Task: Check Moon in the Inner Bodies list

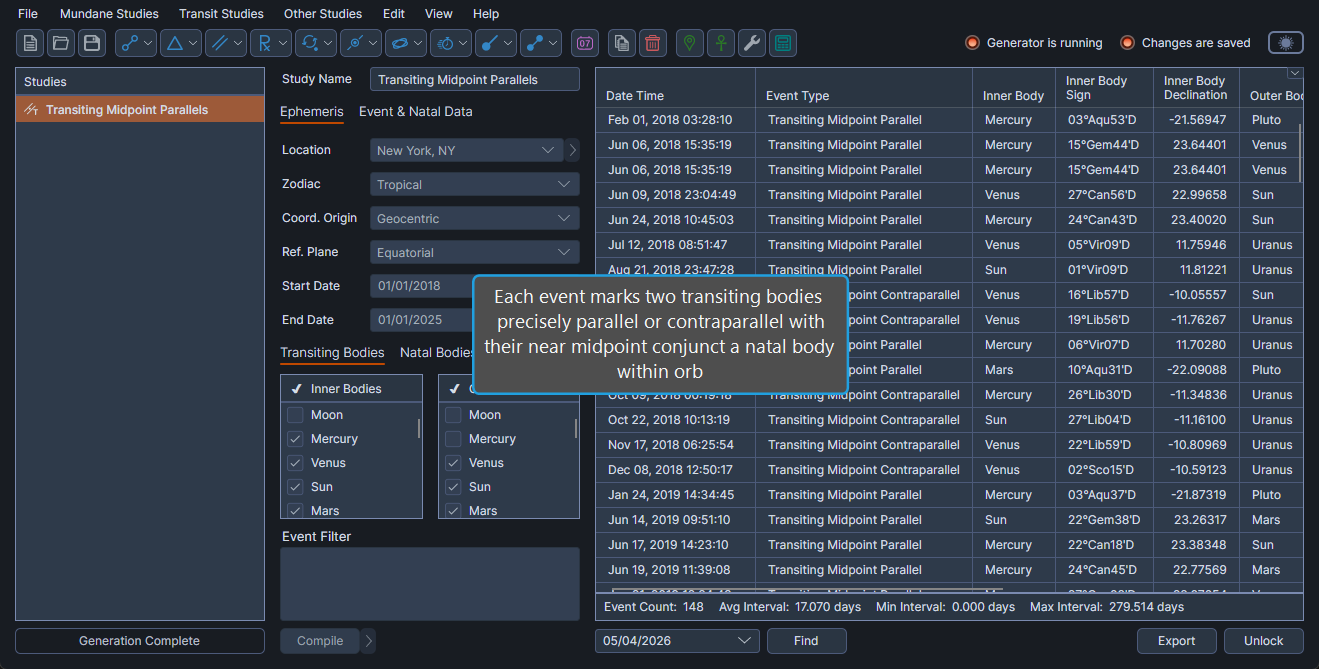Action: click(x=295, y=415)
